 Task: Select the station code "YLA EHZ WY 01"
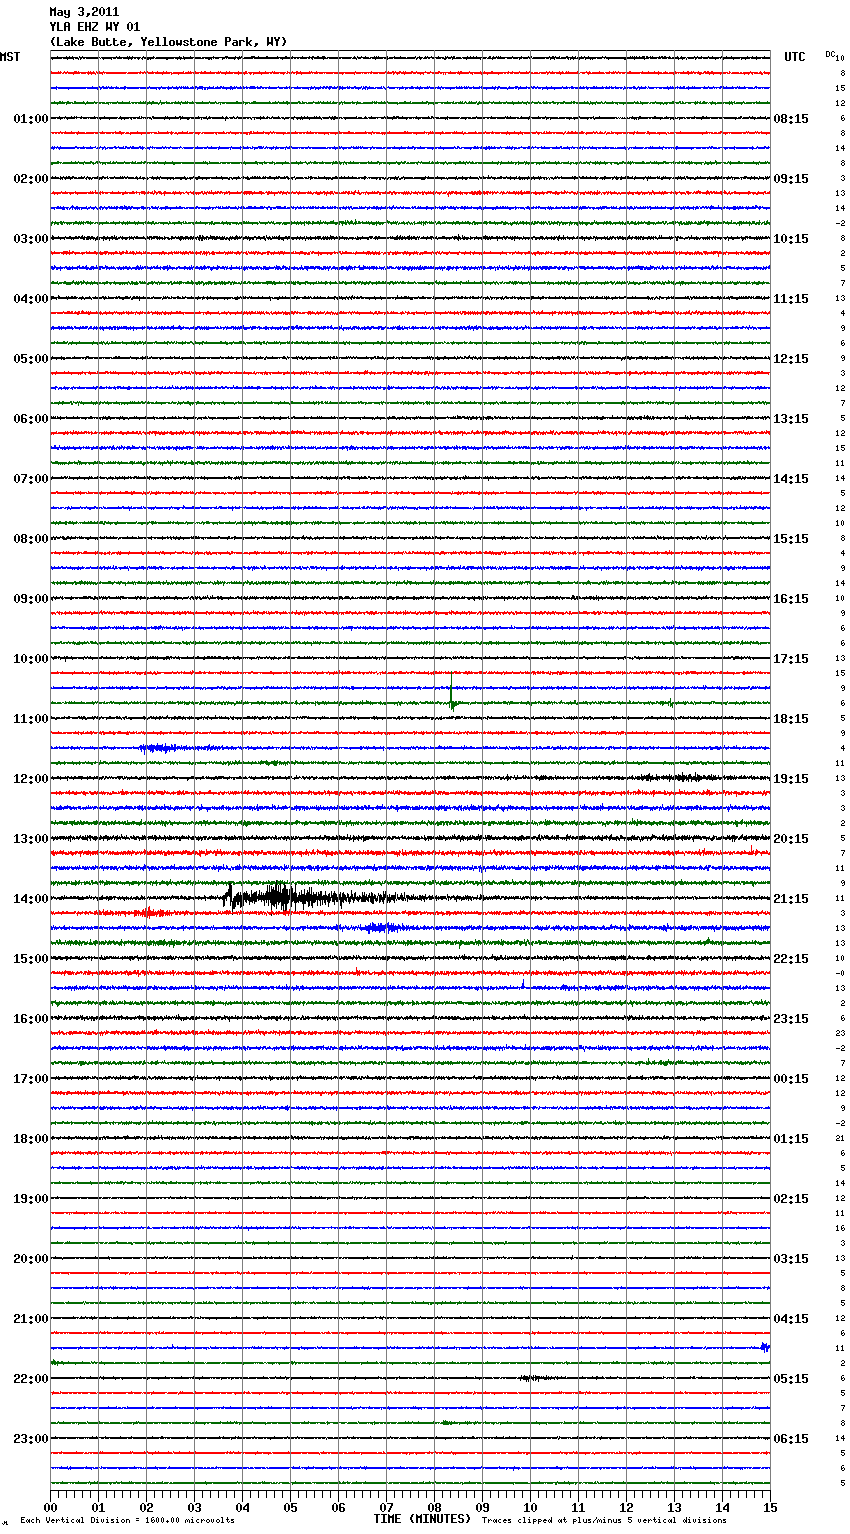click(95, 27)
